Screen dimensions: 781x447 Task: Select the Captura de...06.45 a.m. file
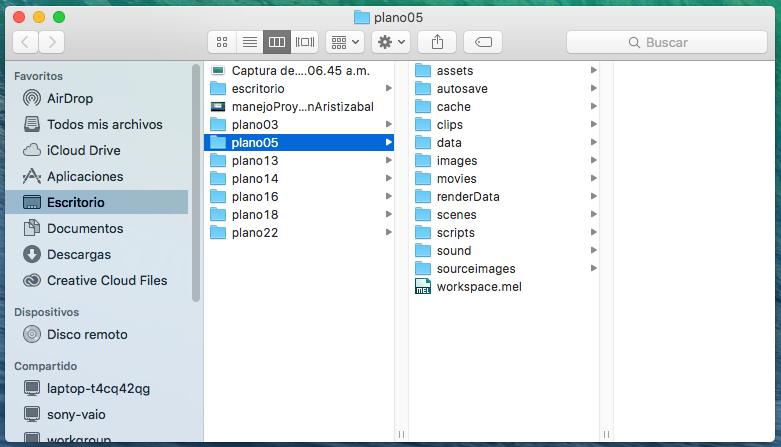pos(299,71)
